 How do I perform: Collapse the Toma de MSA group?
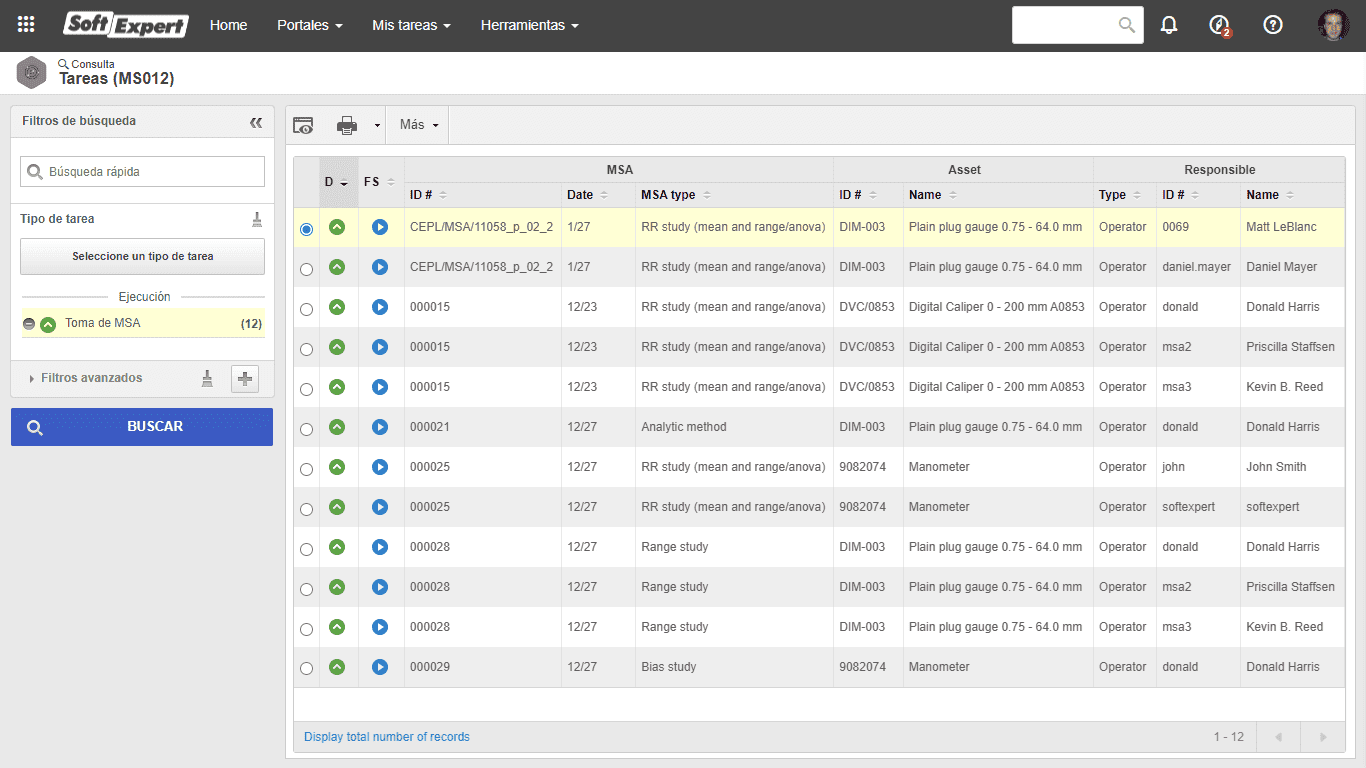click(x=29, y=324)
